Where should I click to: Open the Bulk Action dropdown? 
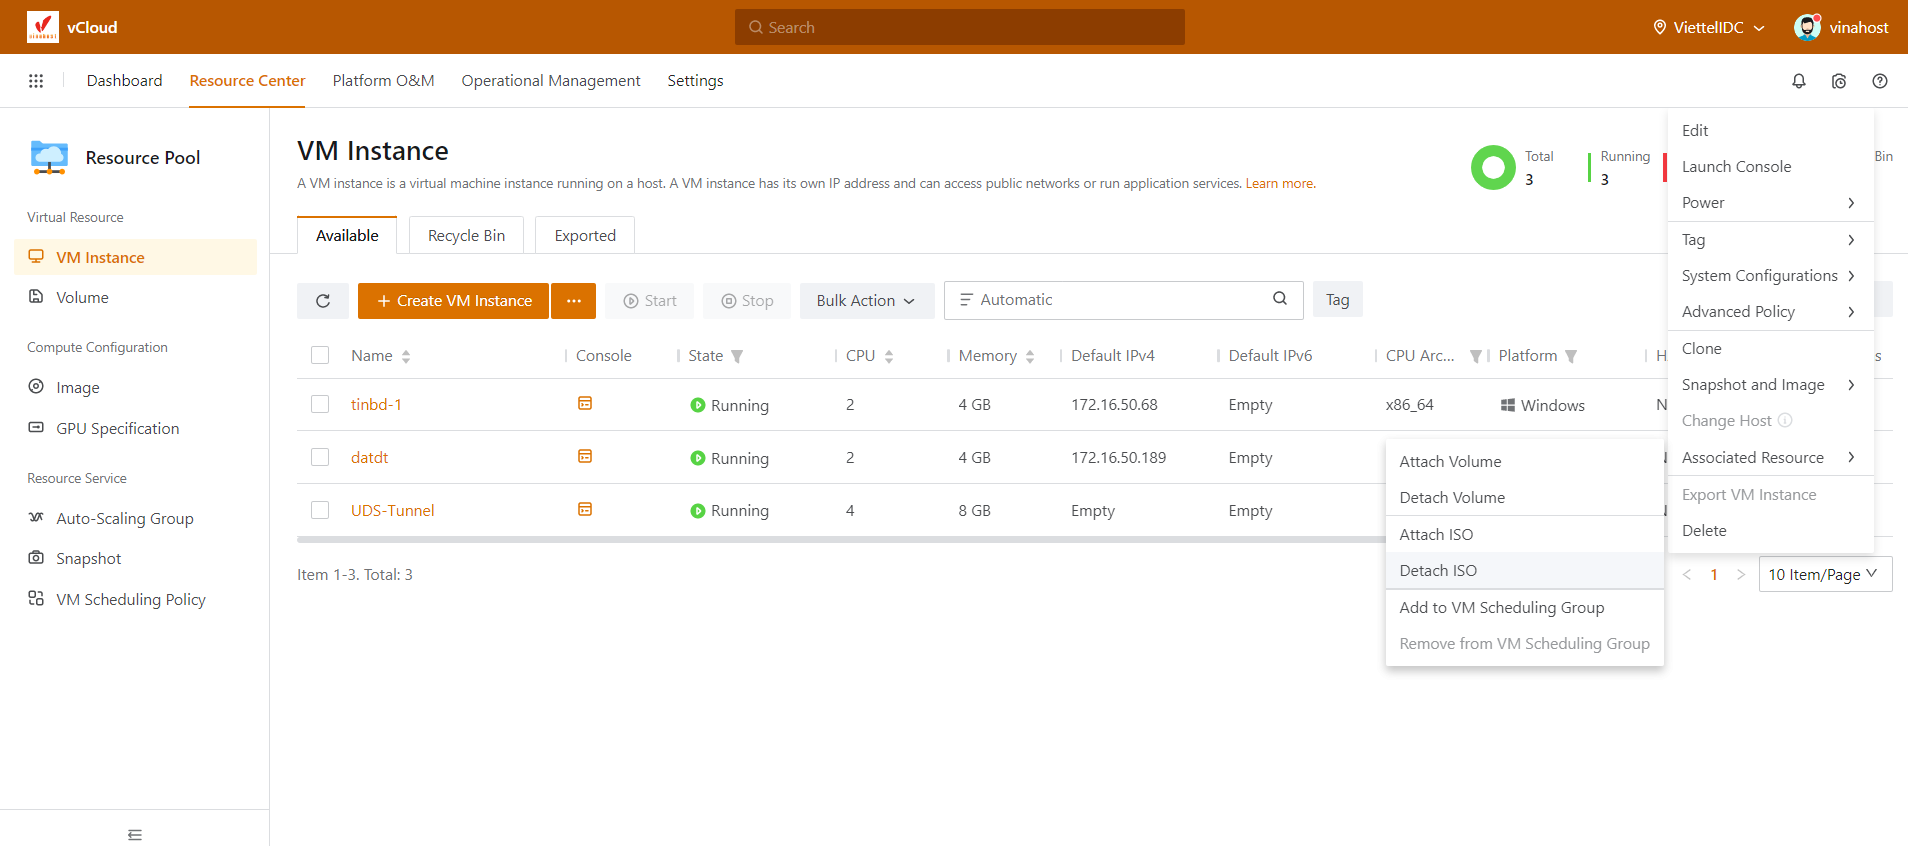coord(866,301)
